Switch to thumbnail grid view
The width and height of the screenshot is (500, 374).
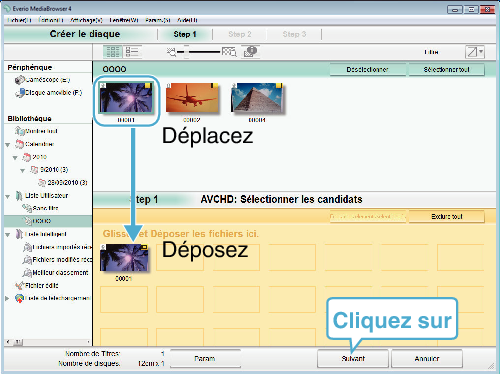[x=113, y=52]
